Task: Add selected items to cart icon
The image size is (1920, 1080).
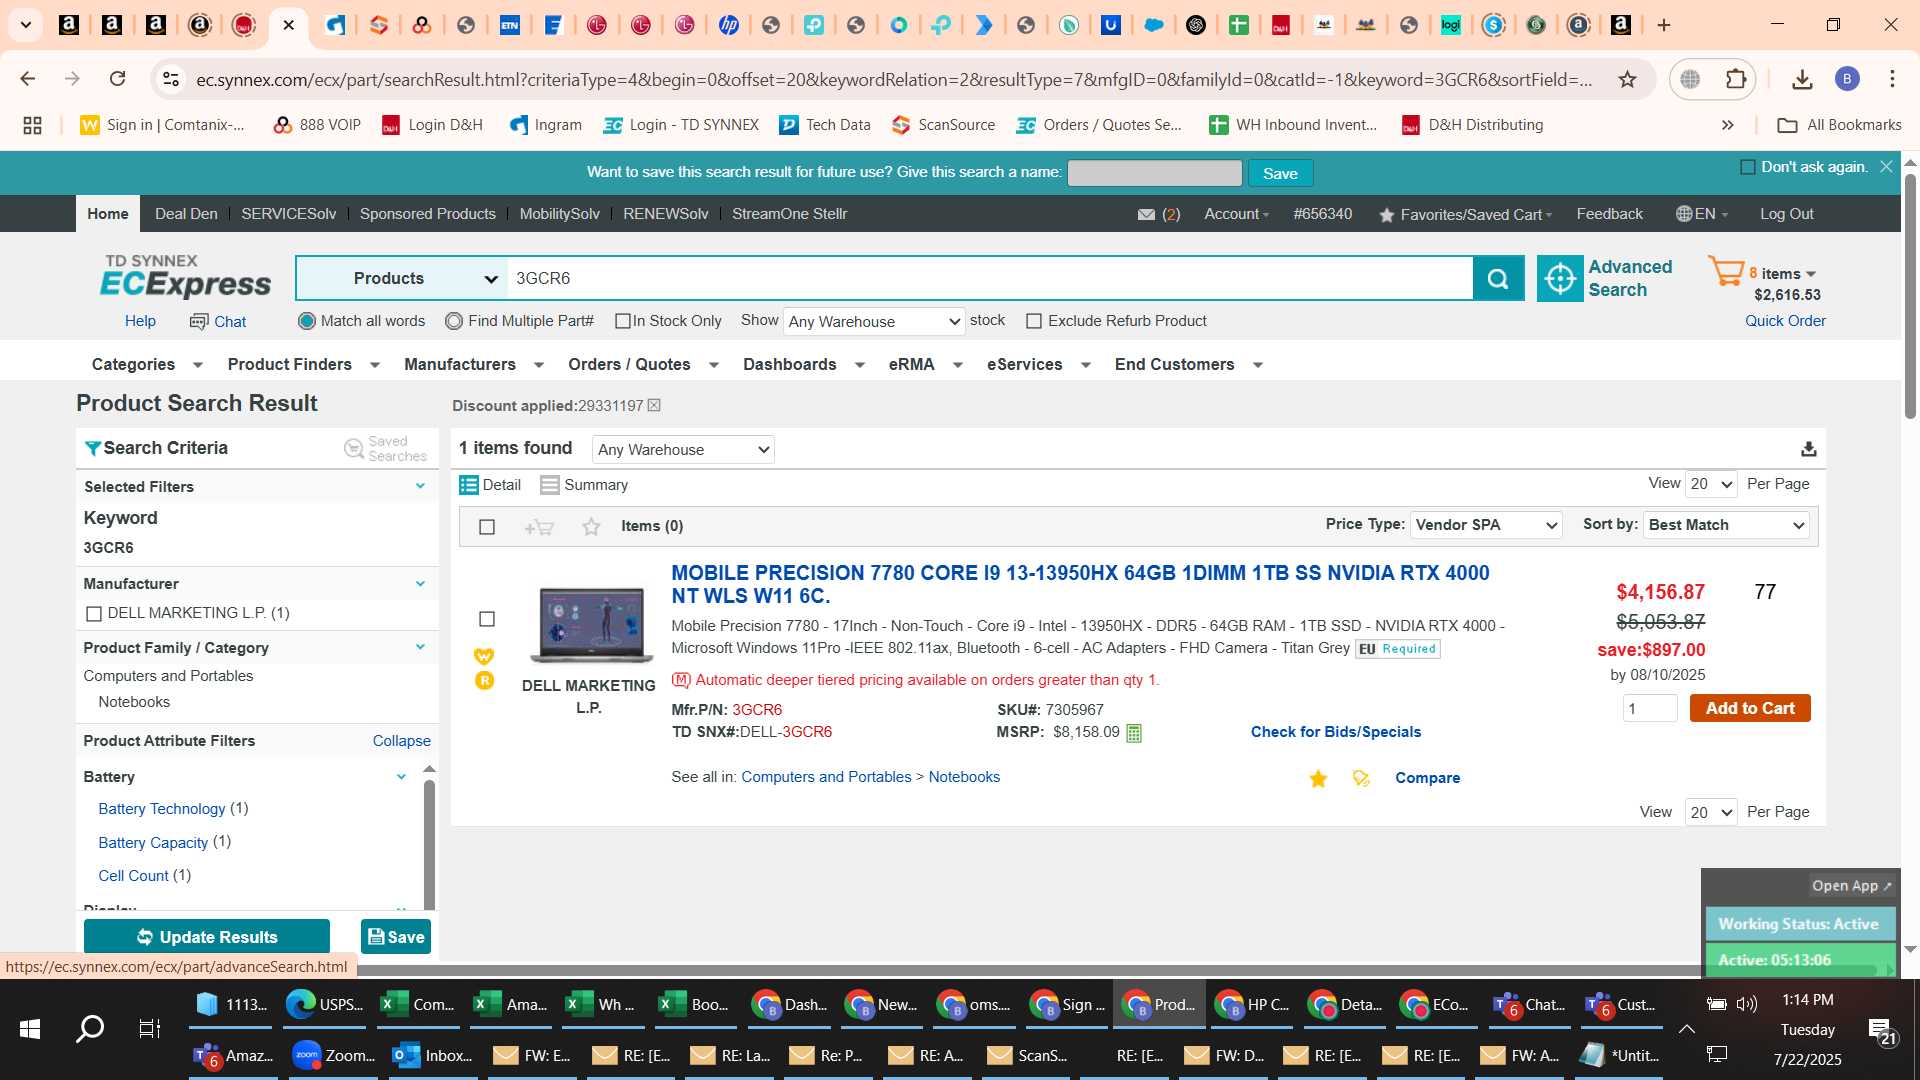Action: click(539, 527)
